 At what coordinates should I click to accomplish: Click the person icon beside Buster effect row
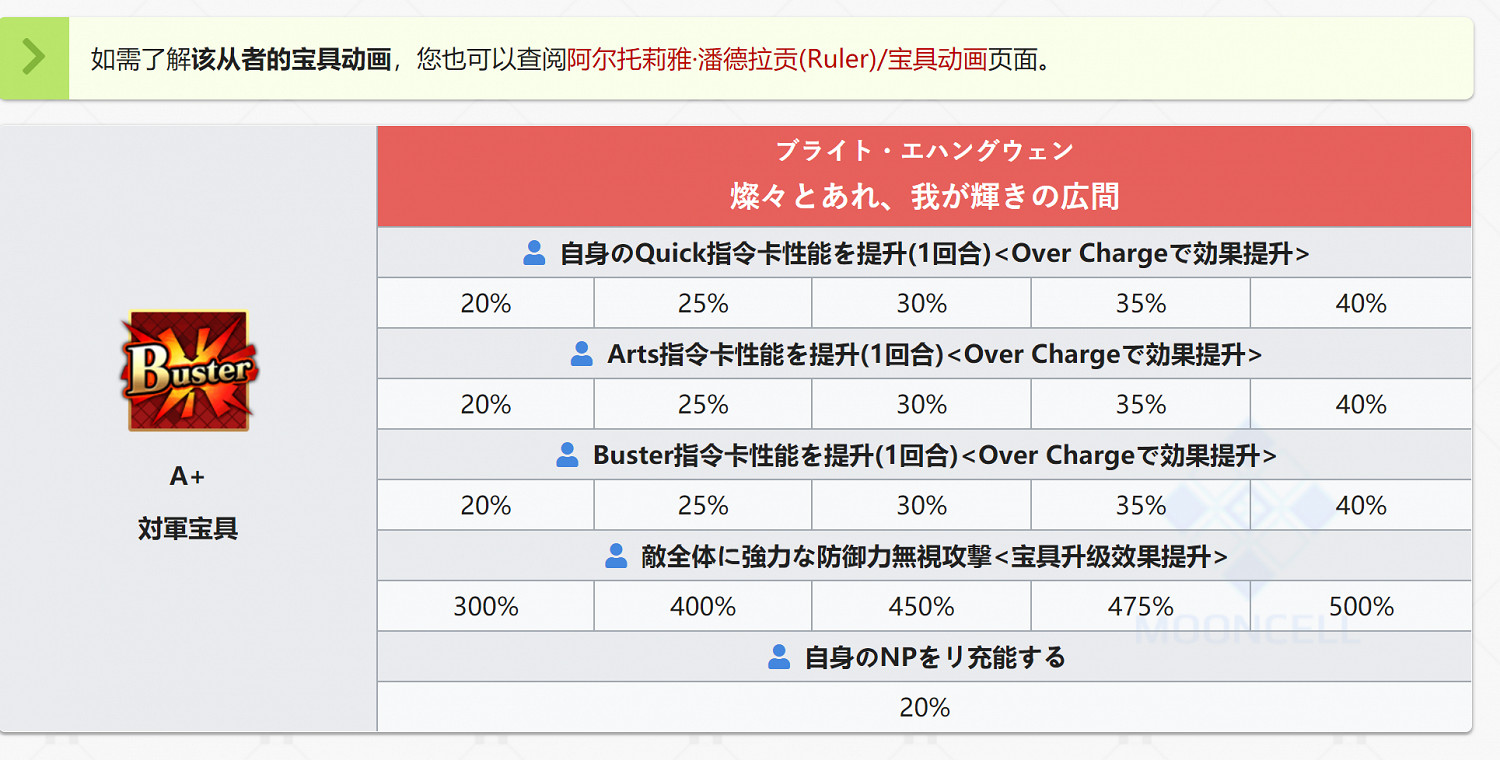[567, 454]
